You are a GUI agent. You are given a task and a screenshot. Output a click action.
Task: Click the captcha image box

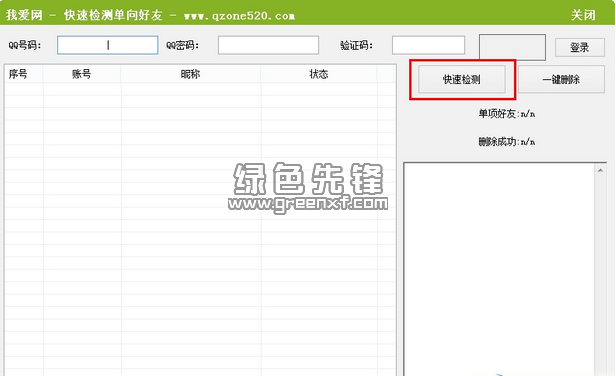[x=512, y=47]
